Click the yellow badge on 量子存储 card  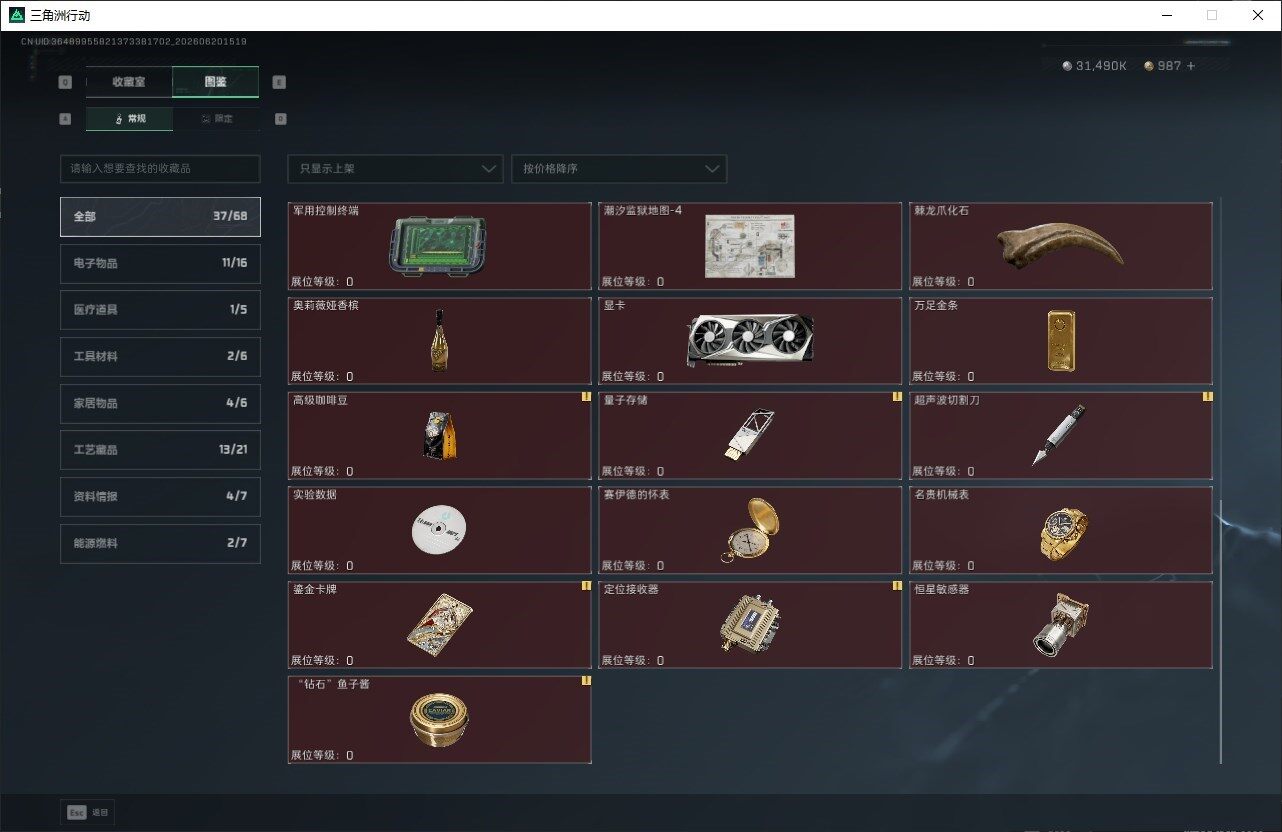pos(897,397)
